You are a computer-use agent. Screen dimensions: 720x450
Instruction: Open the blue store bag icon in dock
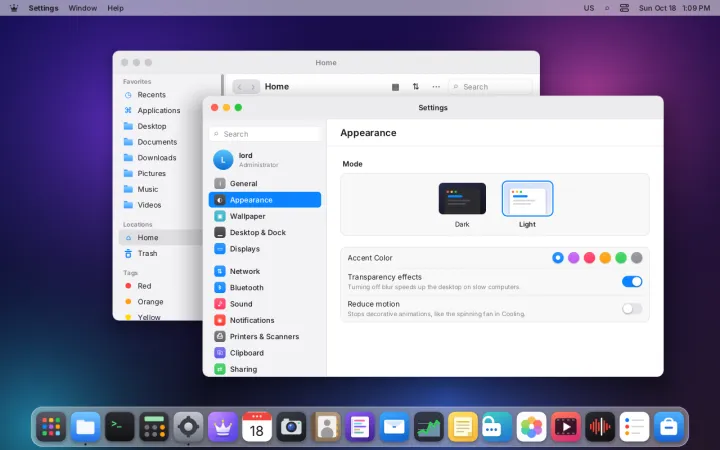(x=669, y=427)
